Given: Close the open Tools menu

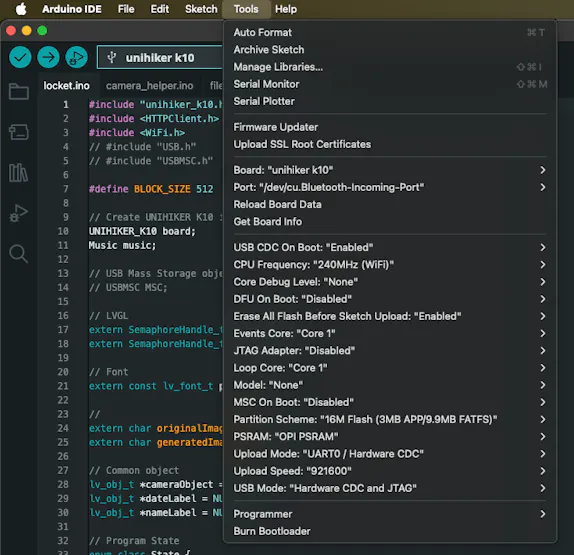Looking at the screenshot, I should pos(246,9).
